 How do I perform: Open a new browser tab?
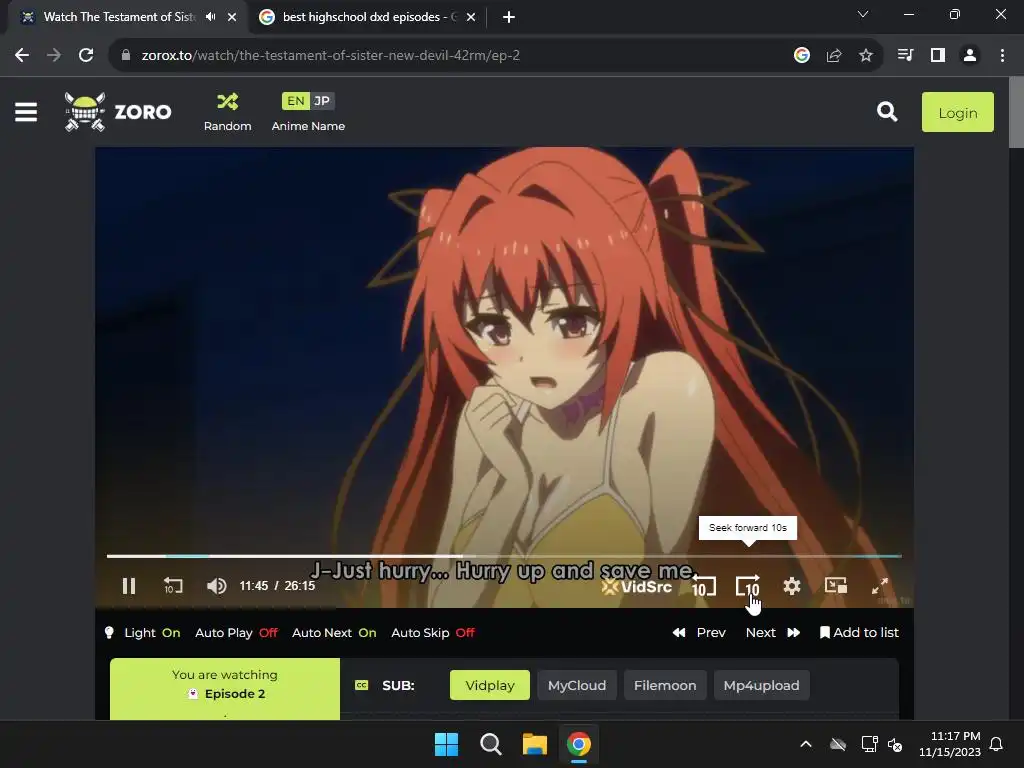coord(509,17)
